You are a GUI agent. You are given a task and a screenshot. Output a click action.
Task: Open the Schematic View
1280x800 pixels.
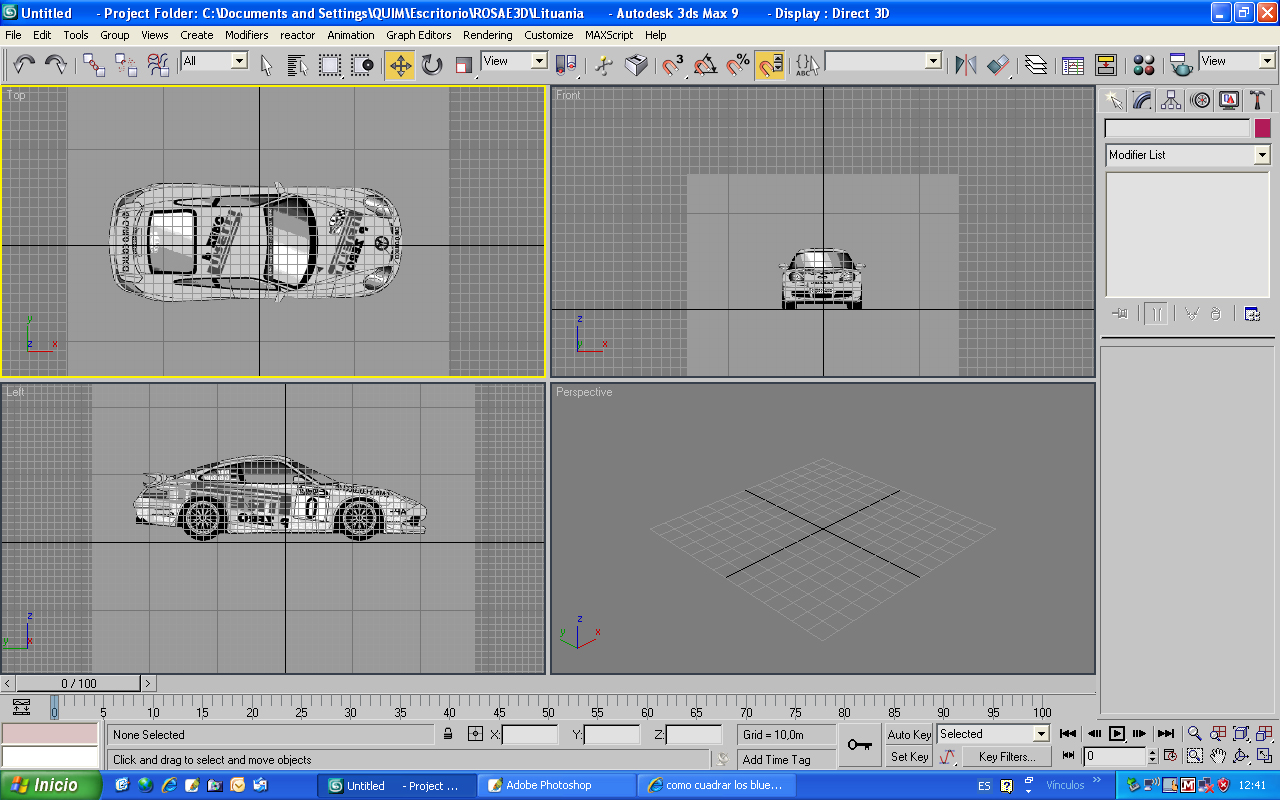click(1105, 65)
